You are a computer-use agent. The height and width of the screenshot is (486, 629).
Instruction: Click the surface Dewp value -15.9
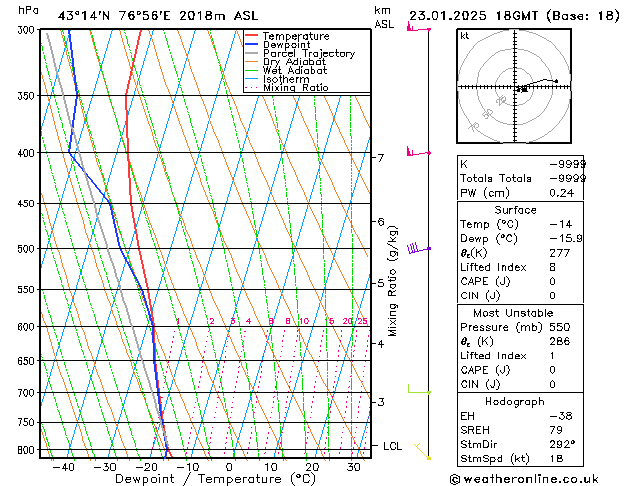pos(566,239)
